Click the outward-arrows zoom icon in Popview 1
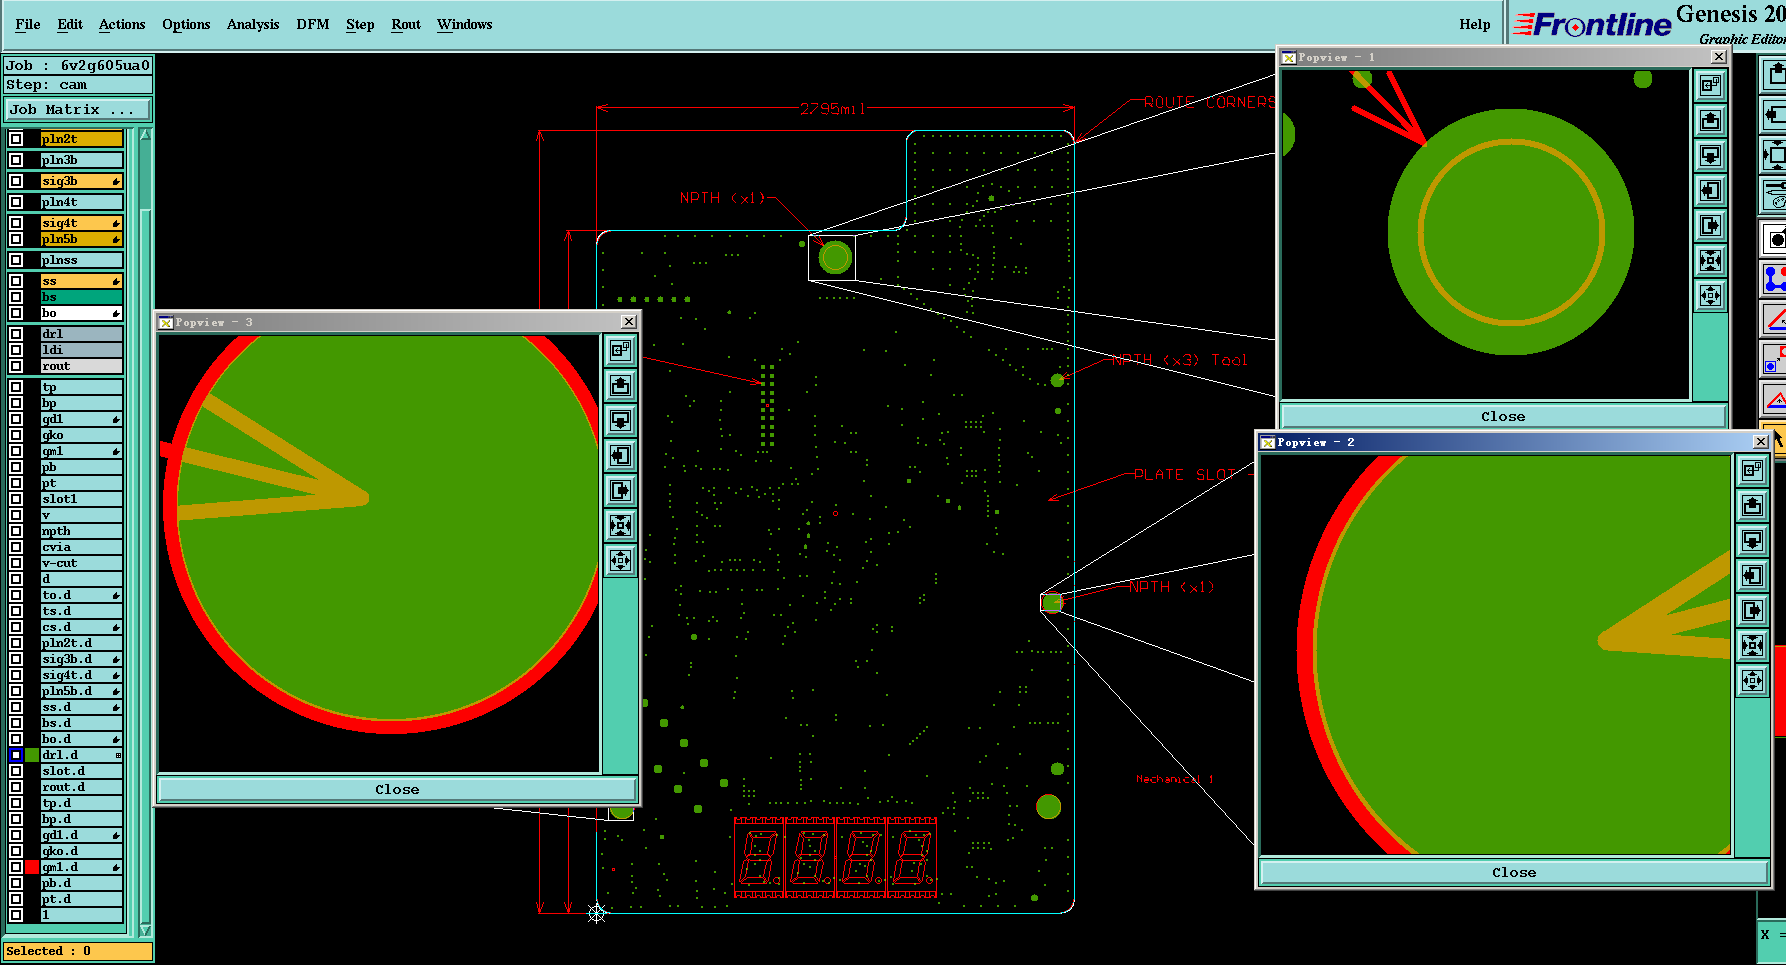Screen dimensions: 1786x965 coord(1711,295)
